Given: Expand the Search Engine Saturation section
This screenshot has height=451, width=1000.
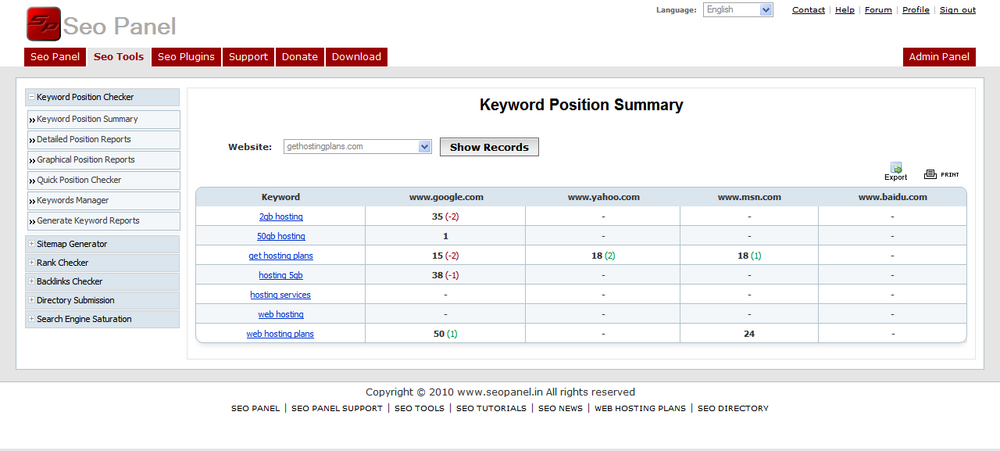Looking at the screenshot, I should 31,319.
